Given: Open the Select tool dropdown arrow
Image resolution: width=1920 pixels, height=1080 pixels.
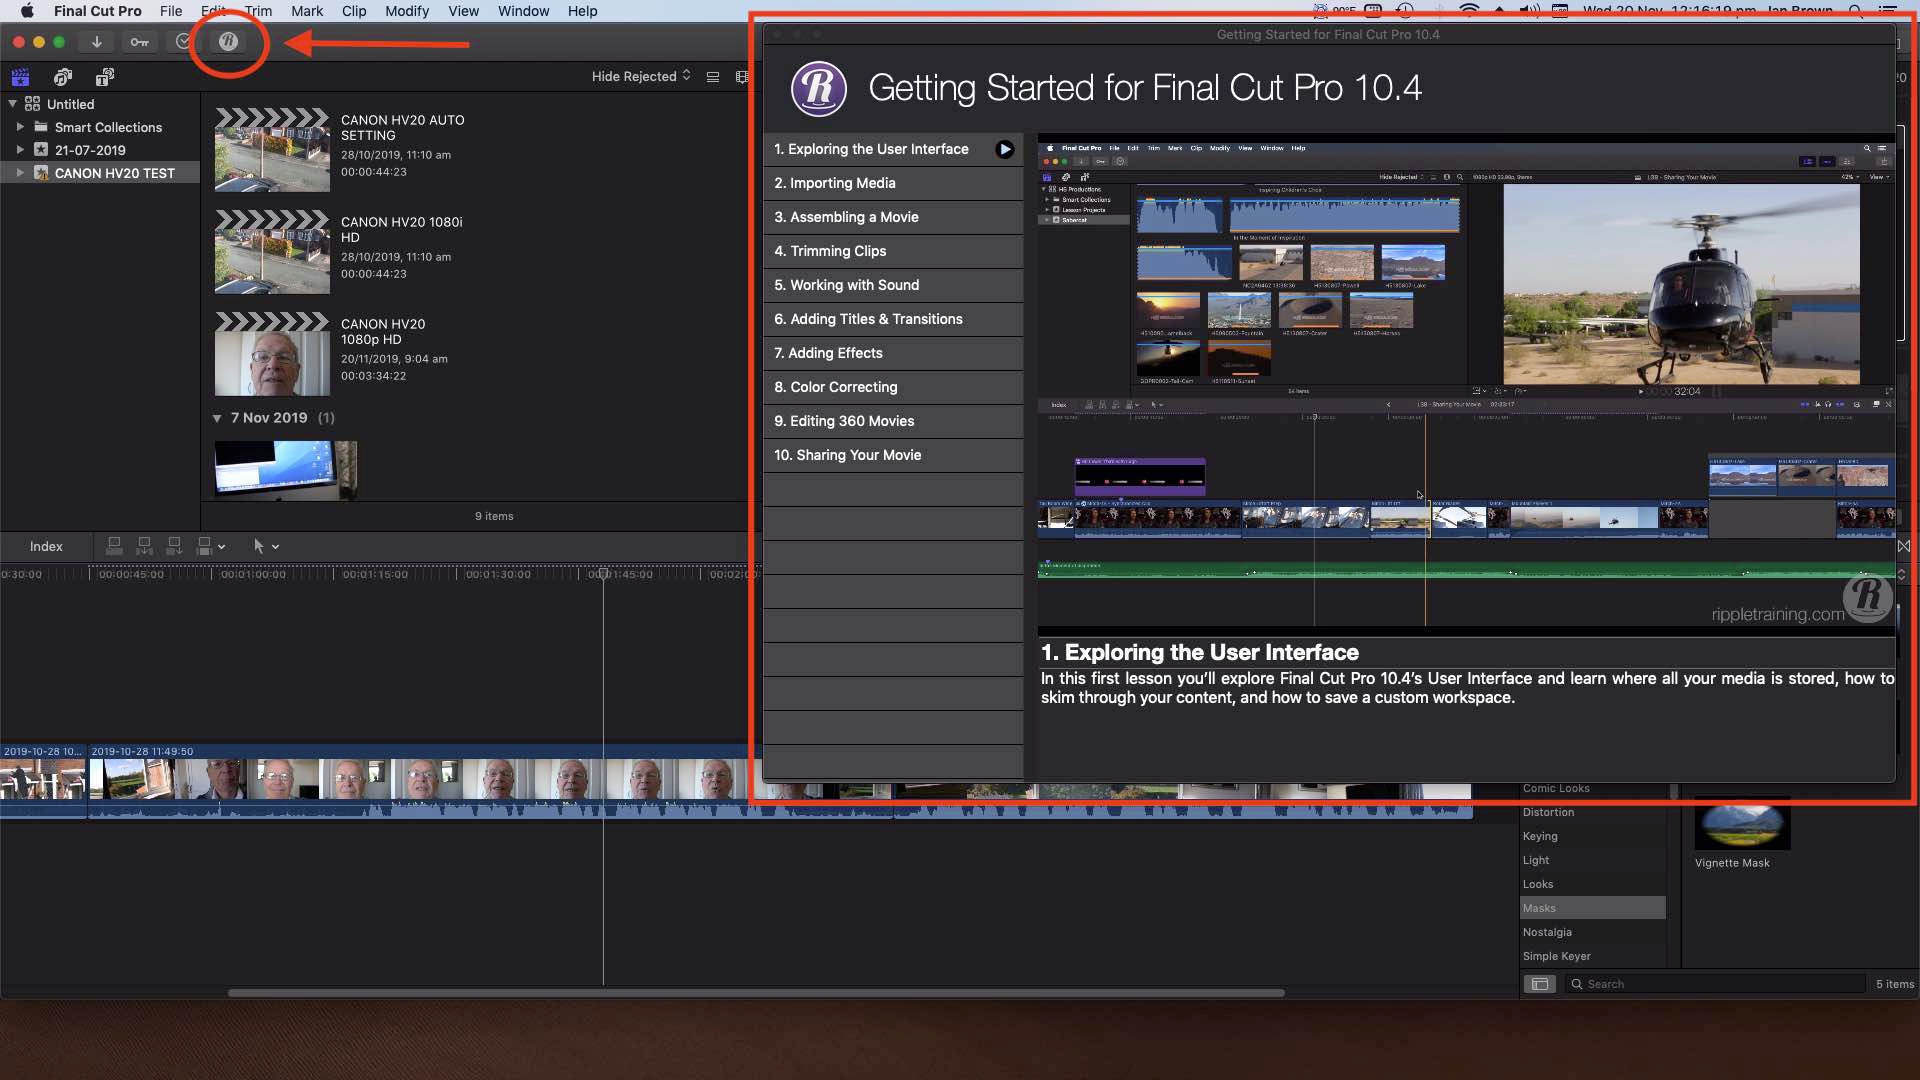Looking at the screenshot, I should [x=276, y=547].
